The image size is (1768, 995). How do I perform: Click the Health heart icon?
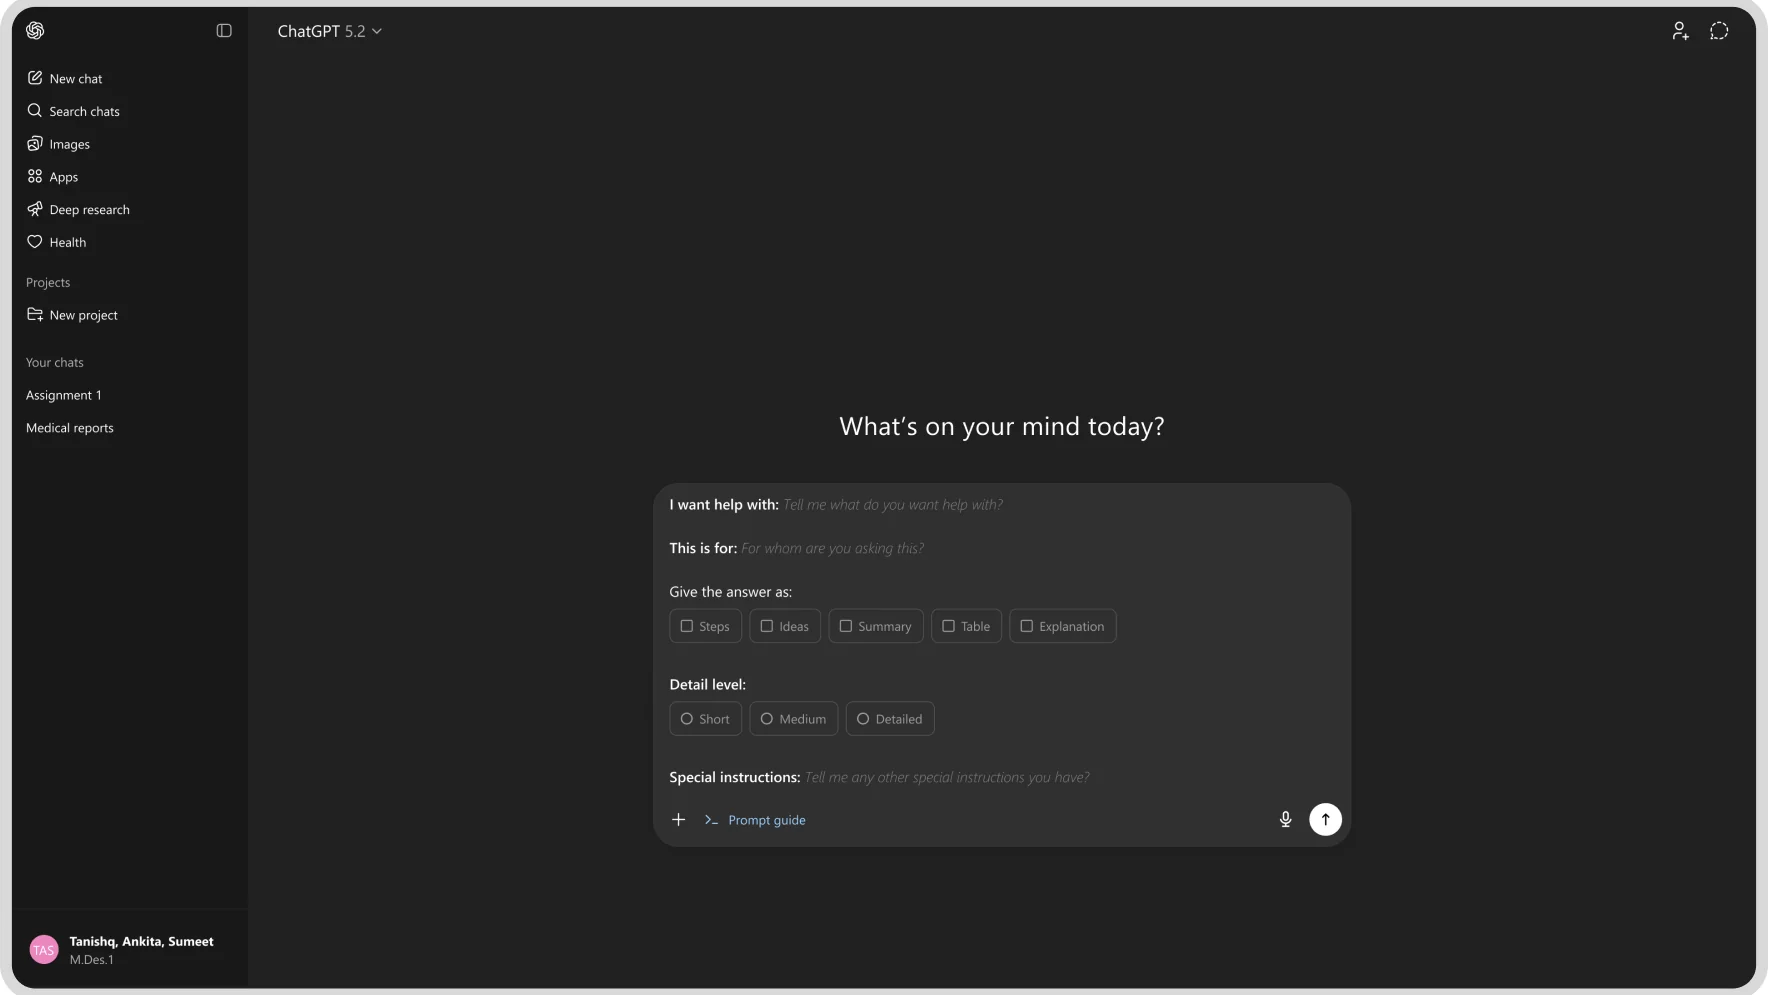35,242
